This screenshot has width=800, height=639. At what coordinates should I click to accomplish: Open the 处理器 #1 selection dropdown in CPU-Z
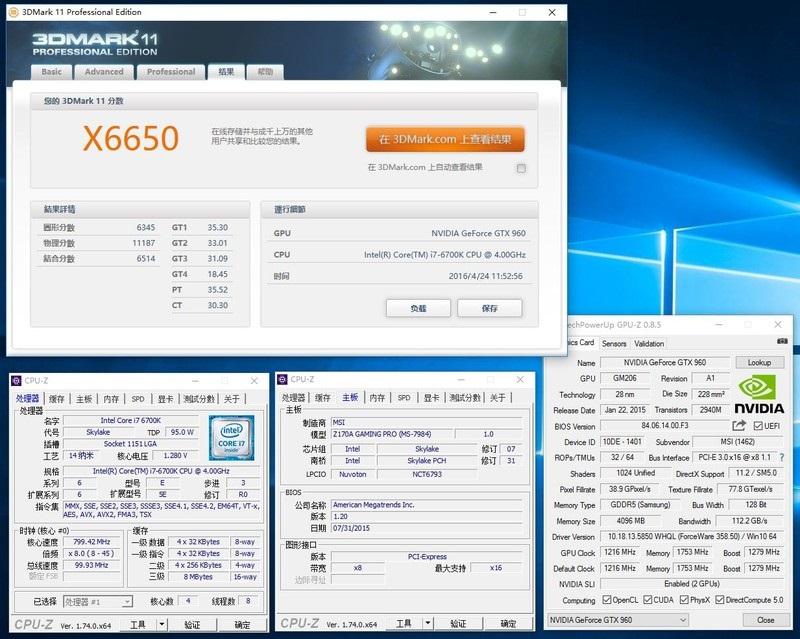[x=98, y=602]
